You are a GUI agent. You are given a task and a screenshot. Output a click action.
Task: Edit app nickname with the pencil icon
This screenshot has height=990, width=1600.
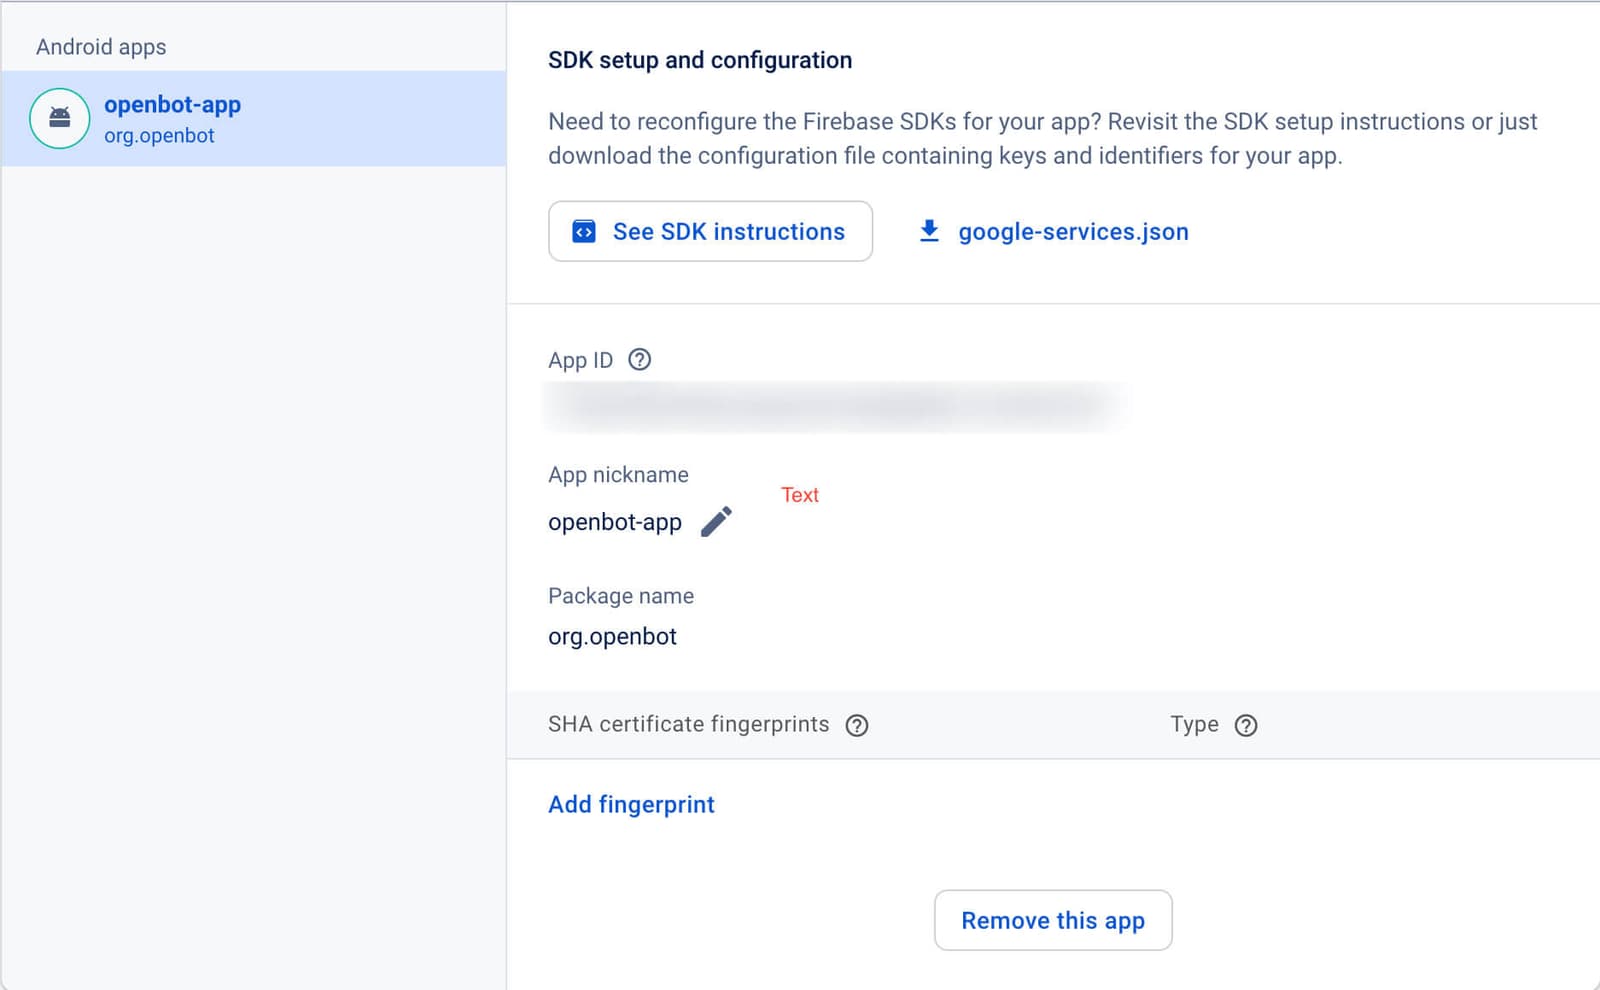tap(716, 522)
